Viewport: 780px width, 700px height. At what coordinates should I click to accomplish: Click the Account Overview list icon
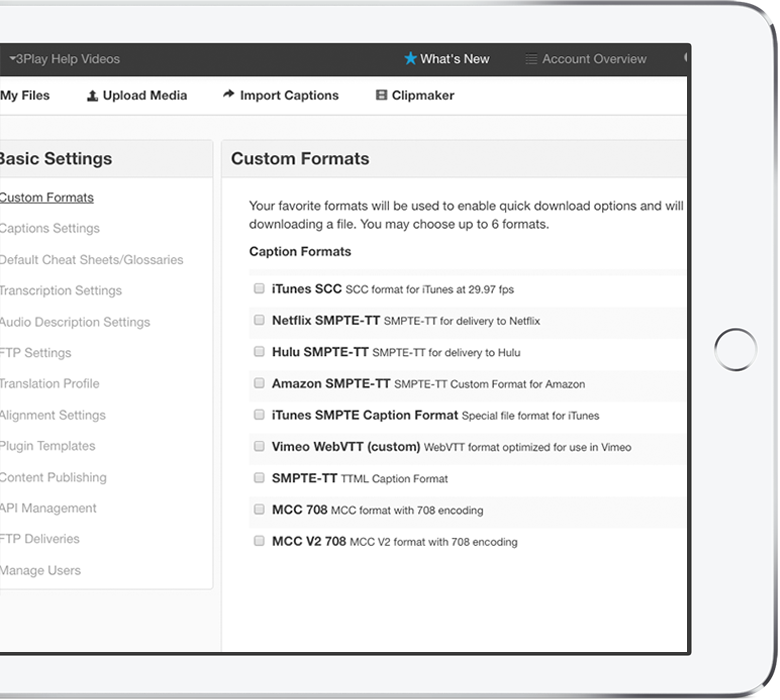(531, 59)
